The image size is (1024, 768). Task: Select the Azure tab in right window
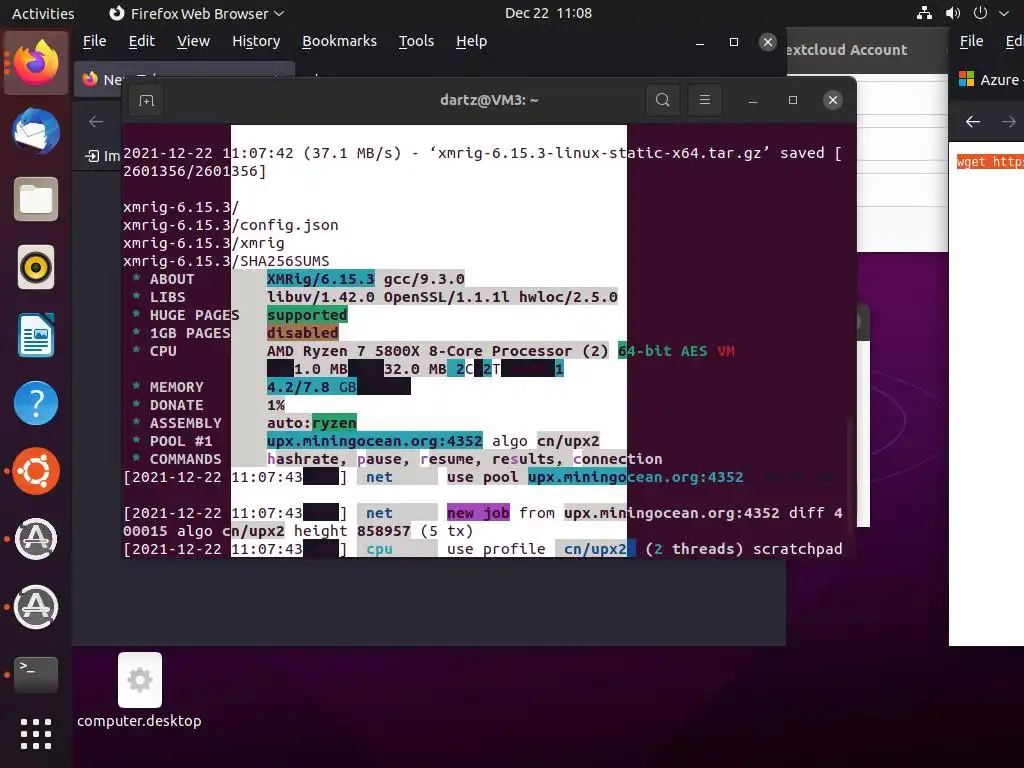(x=989, y=80)
